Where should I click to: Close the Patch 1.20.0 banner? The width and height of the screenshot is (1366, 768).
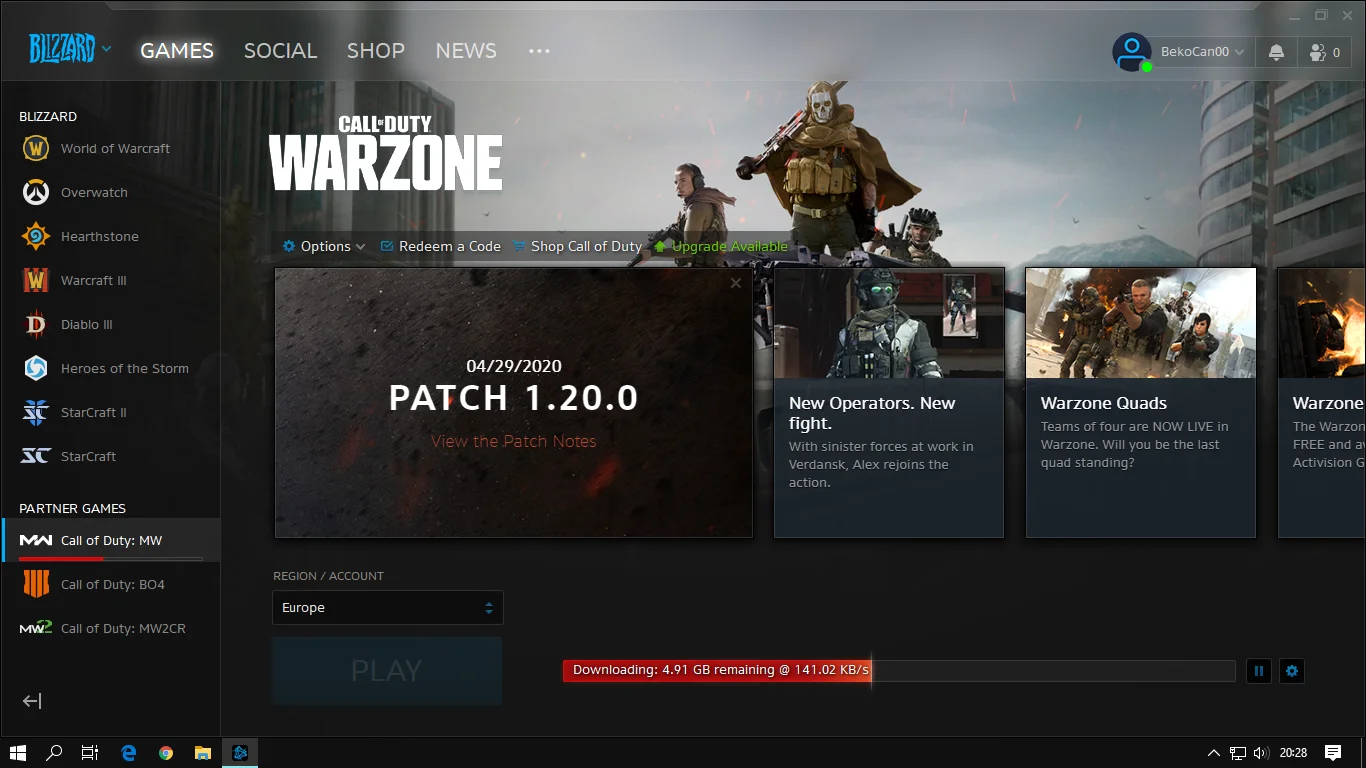pos(736,283)
